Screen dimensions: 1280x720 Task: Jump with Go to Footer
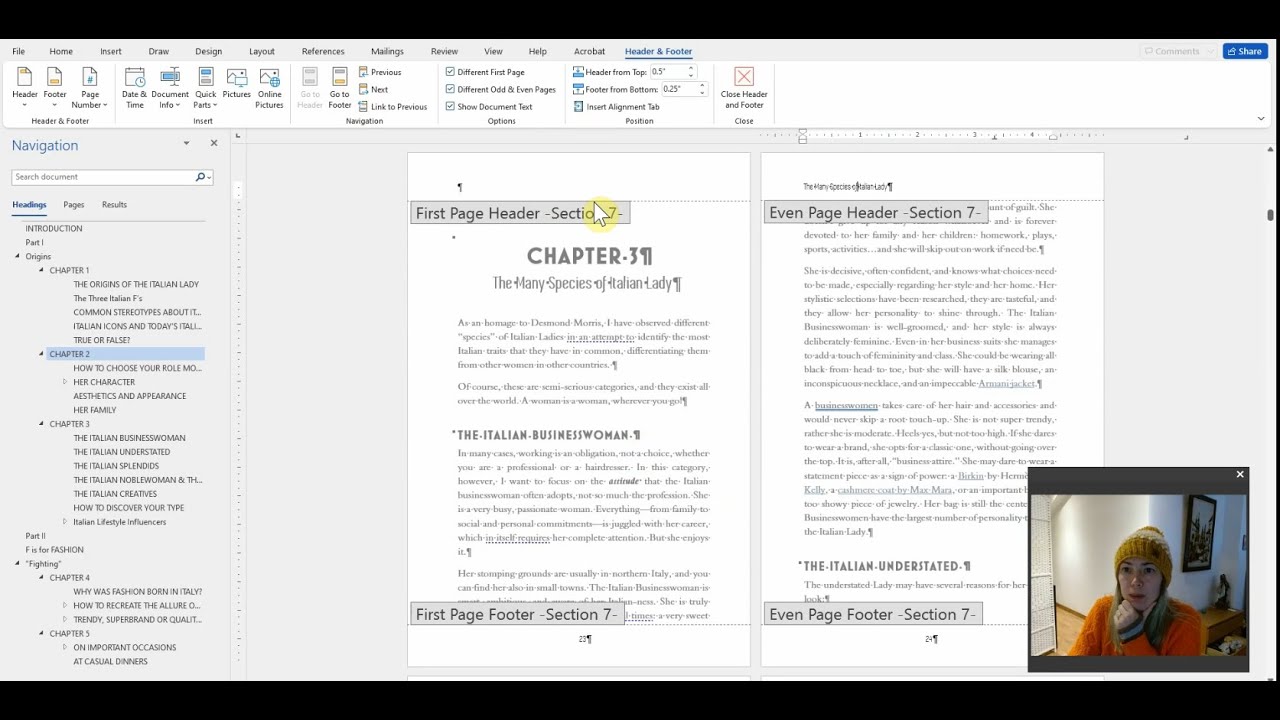pos(340,88)
